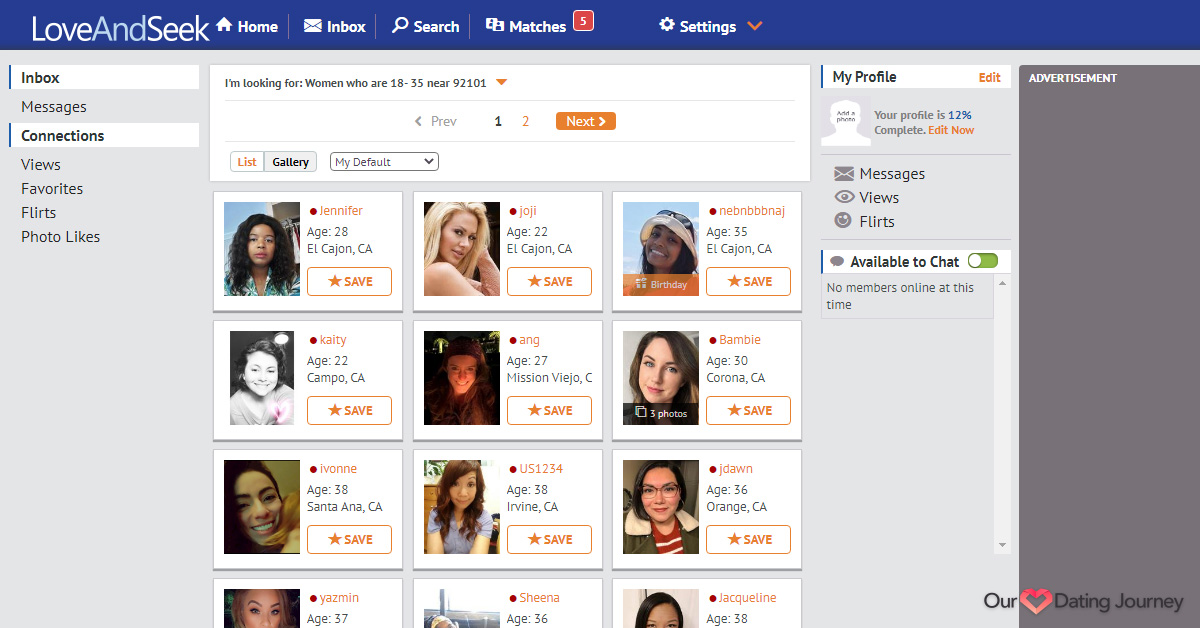
Task: Open Favorites in the left sidebar
Action: (52, 189)
